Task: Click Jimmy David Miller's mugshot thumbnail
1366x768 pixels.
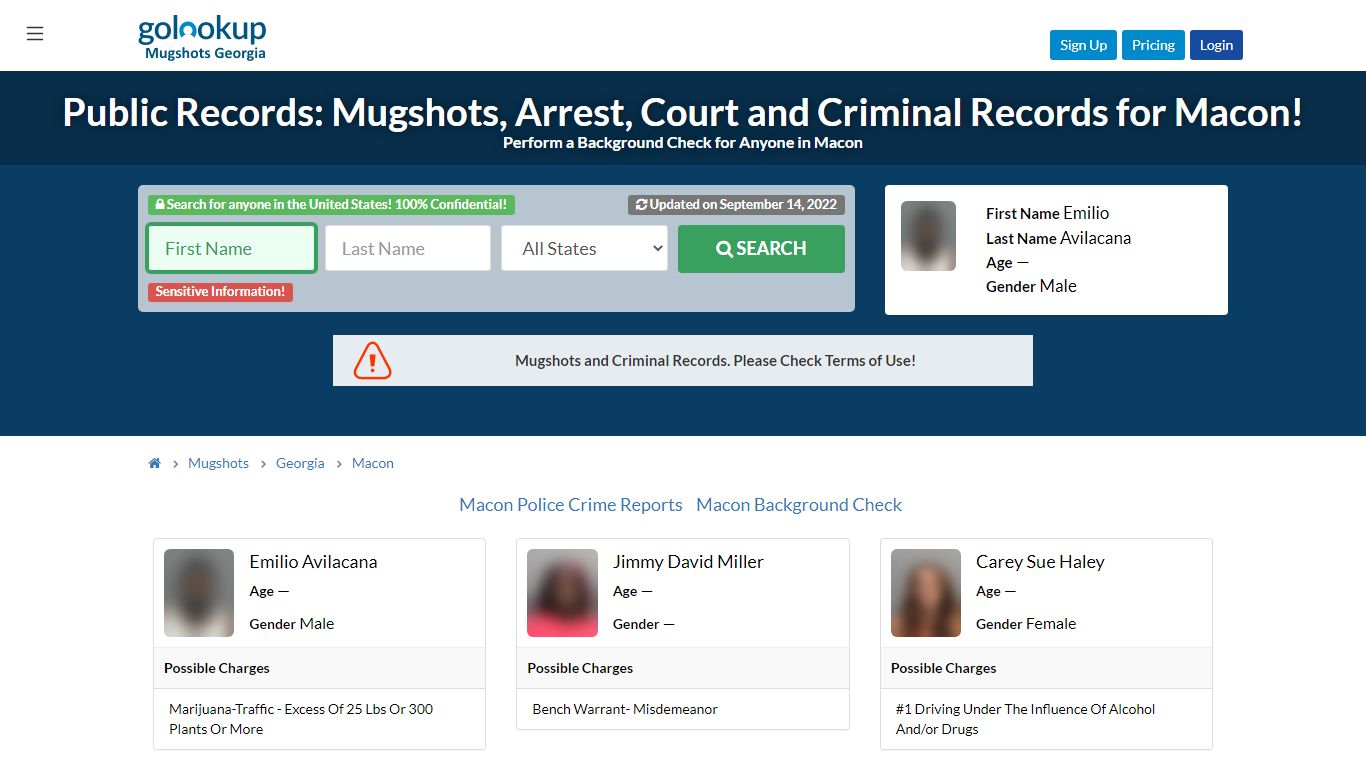Action: [x=562, y=593]
